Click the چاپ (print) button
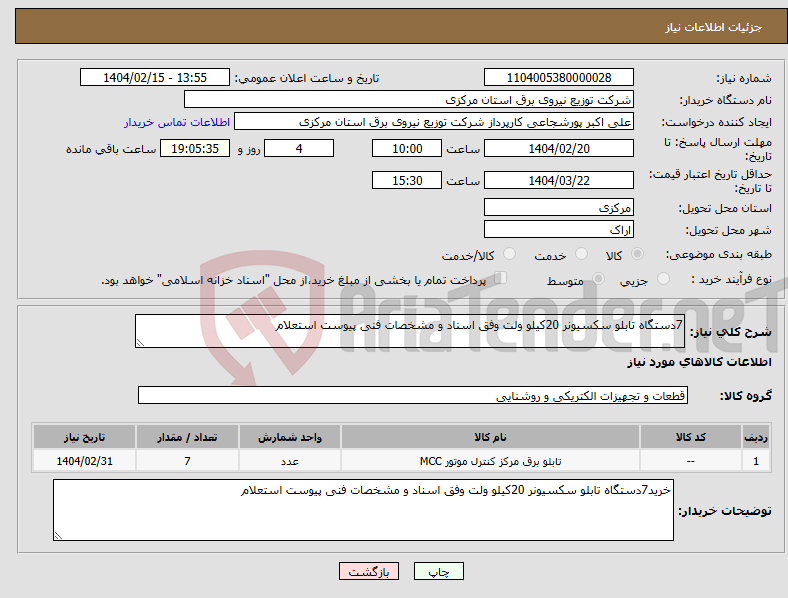The image size is (788, 598). tap(438, 571)
